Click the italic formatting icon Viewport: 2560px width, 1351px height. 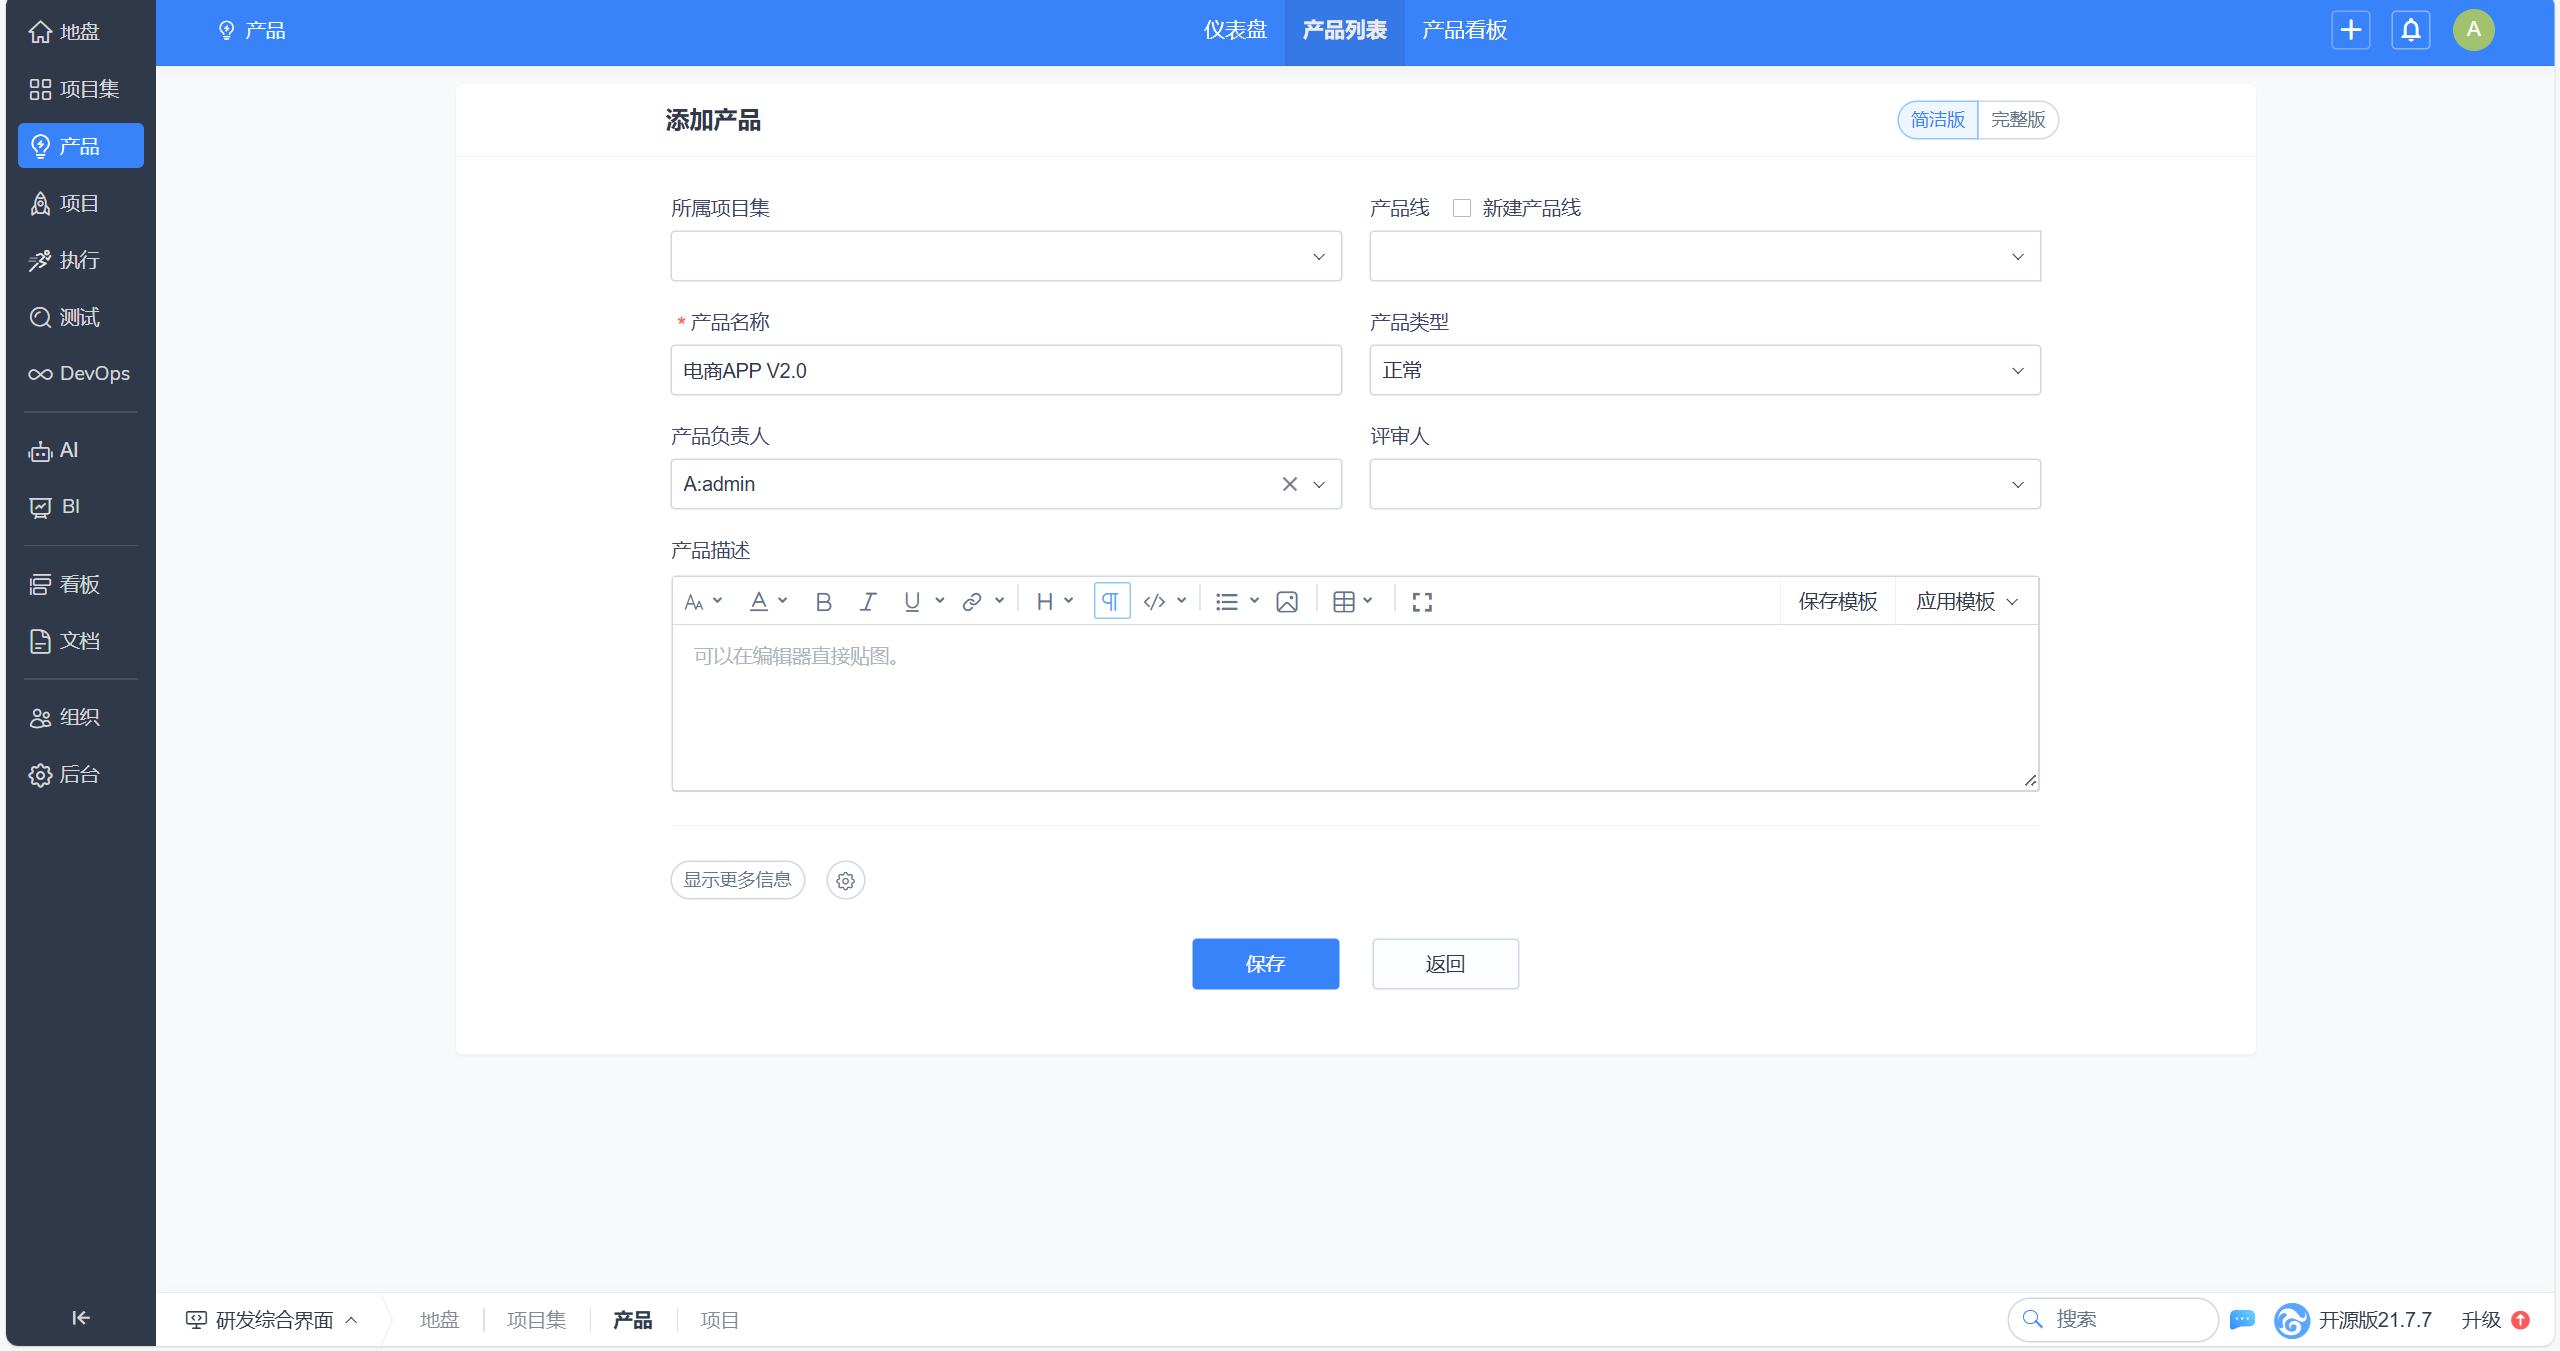pyautogui.click(x=867, y=602)
